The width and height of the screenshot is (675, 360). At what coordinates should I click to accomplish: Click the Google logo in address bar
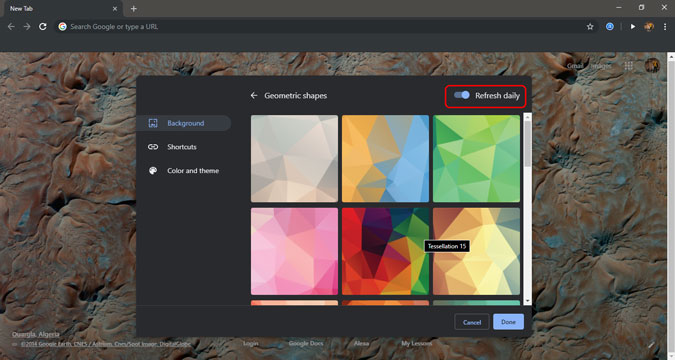tap(62, 27)
